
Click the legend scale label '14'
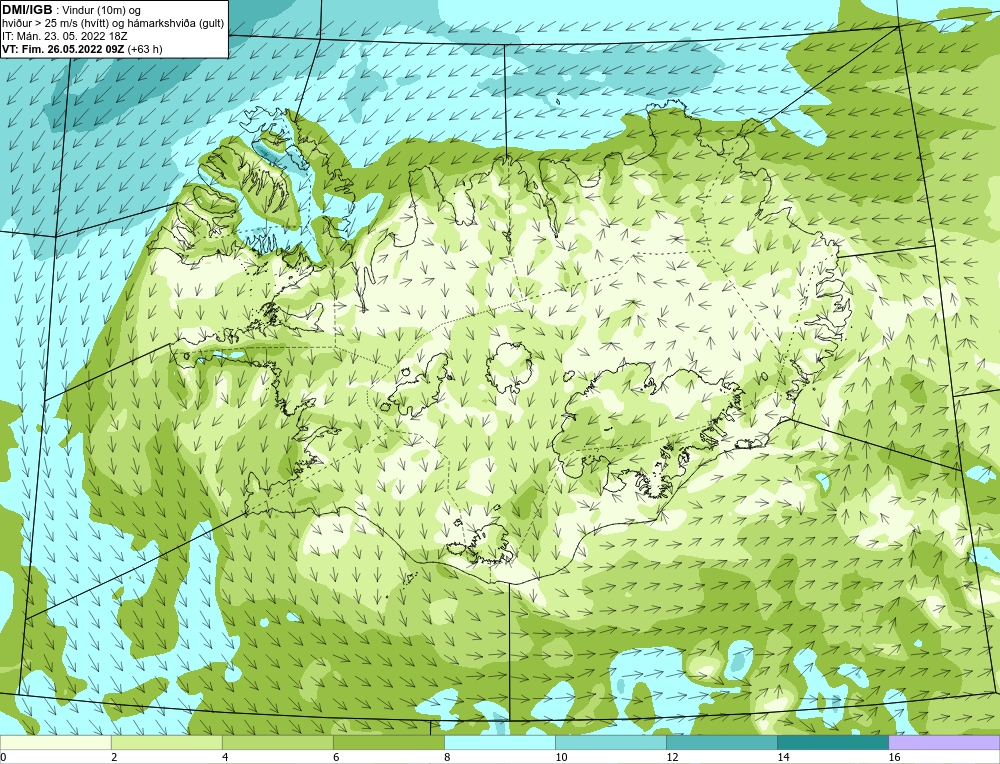783,757
